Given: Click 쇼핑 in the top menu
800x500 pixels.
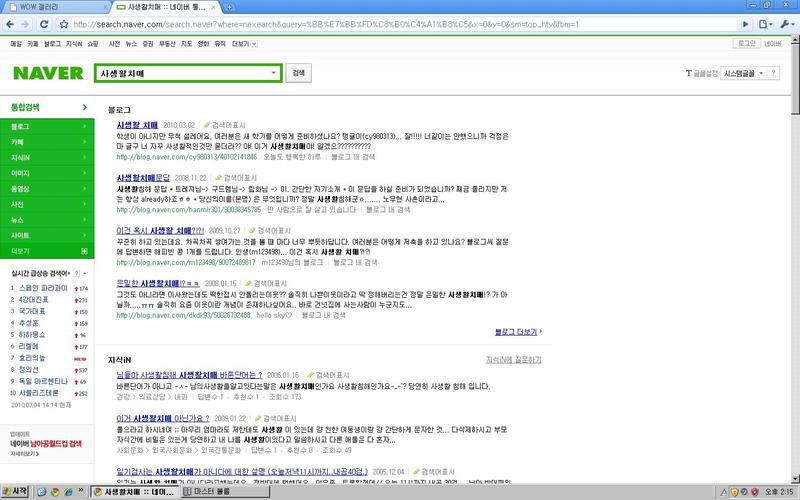Looking at the screenshot, I should [93, 44].
